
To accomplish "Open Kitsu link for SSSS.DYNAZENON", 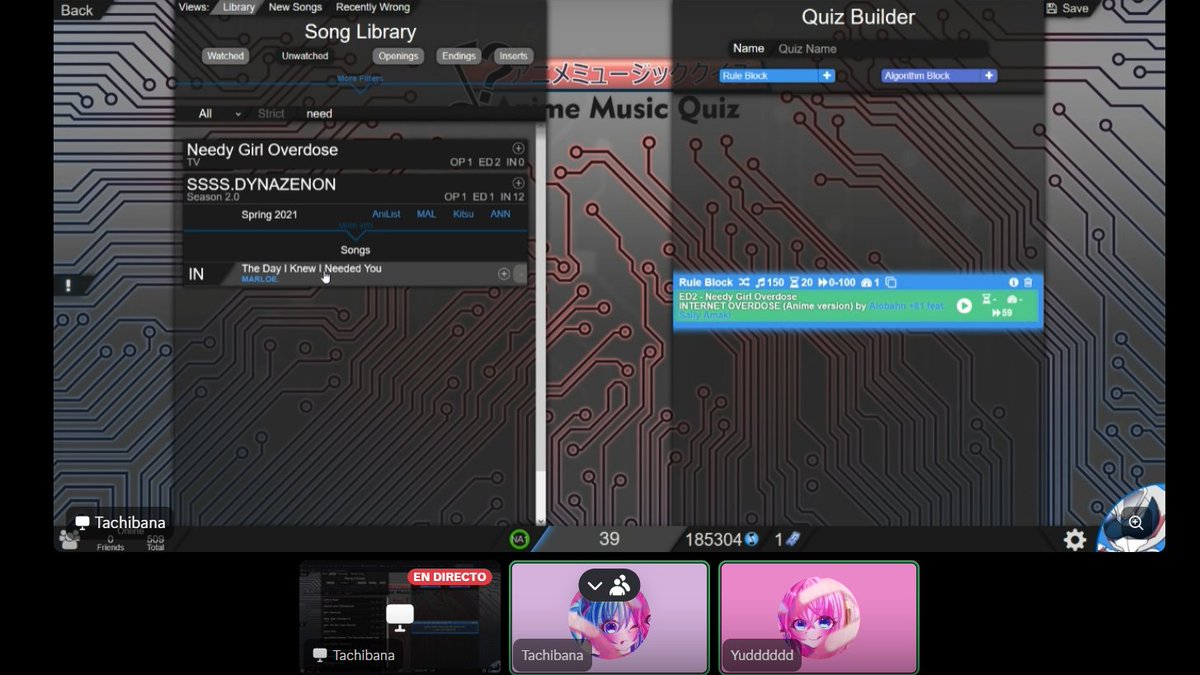I will click(463, 215).
